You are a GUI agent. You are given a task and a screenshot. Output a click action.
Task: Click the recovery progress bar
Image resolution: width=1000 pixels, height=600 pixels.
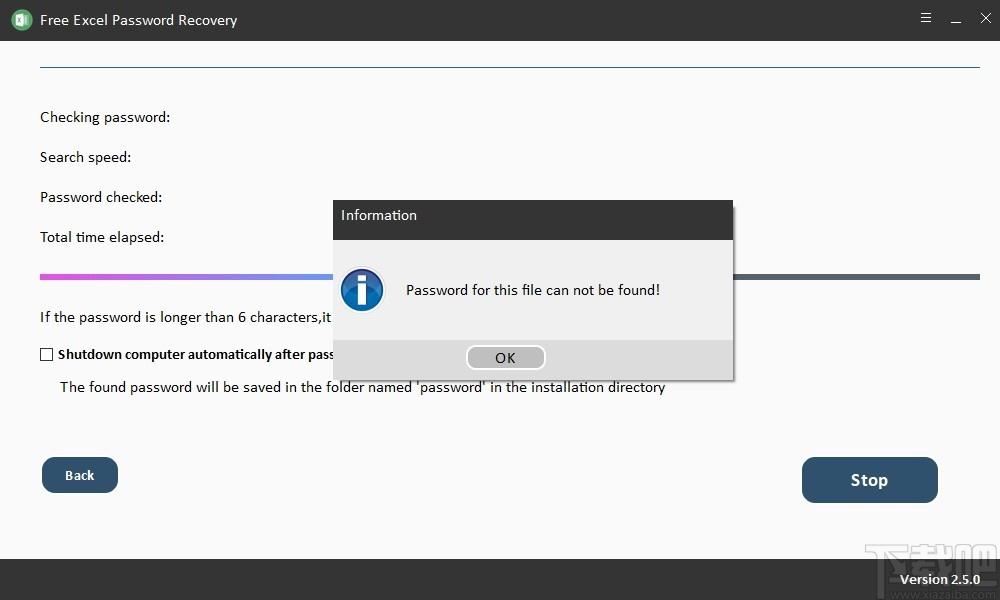click(x=510, y=277)
